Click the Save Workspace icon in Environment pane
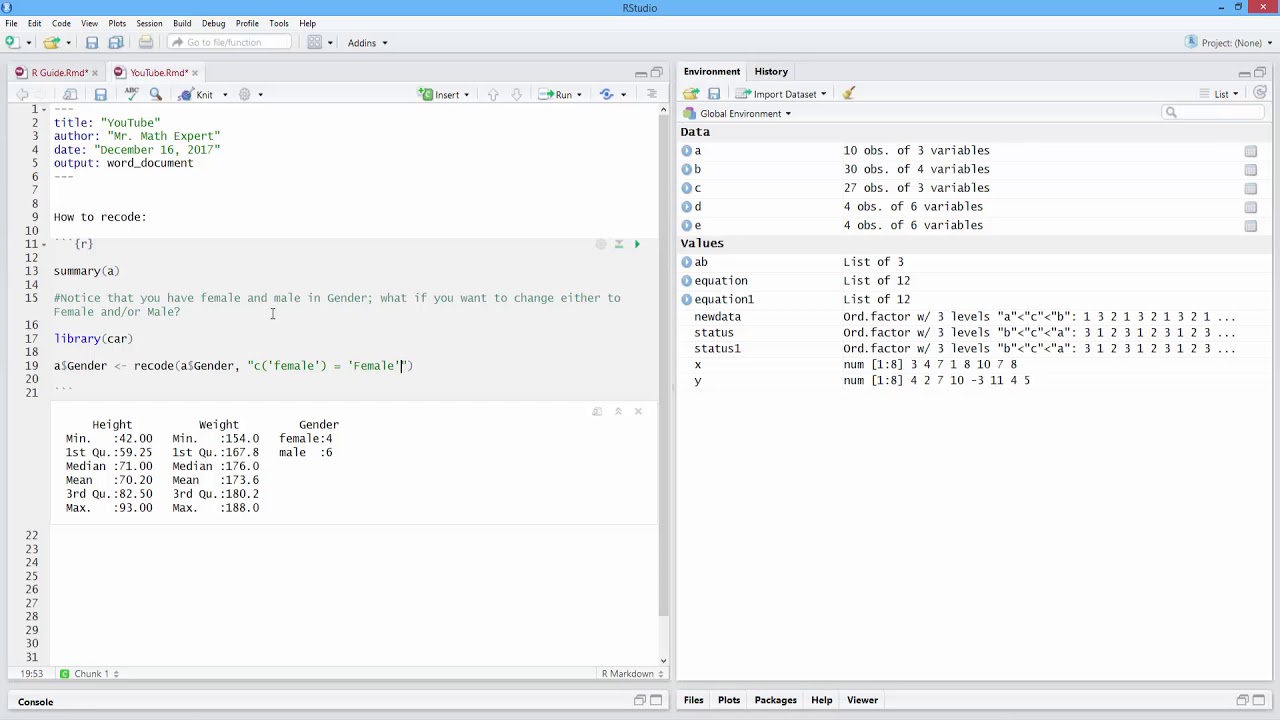Viewport: 1280px width, 720px height. [714, 94]
